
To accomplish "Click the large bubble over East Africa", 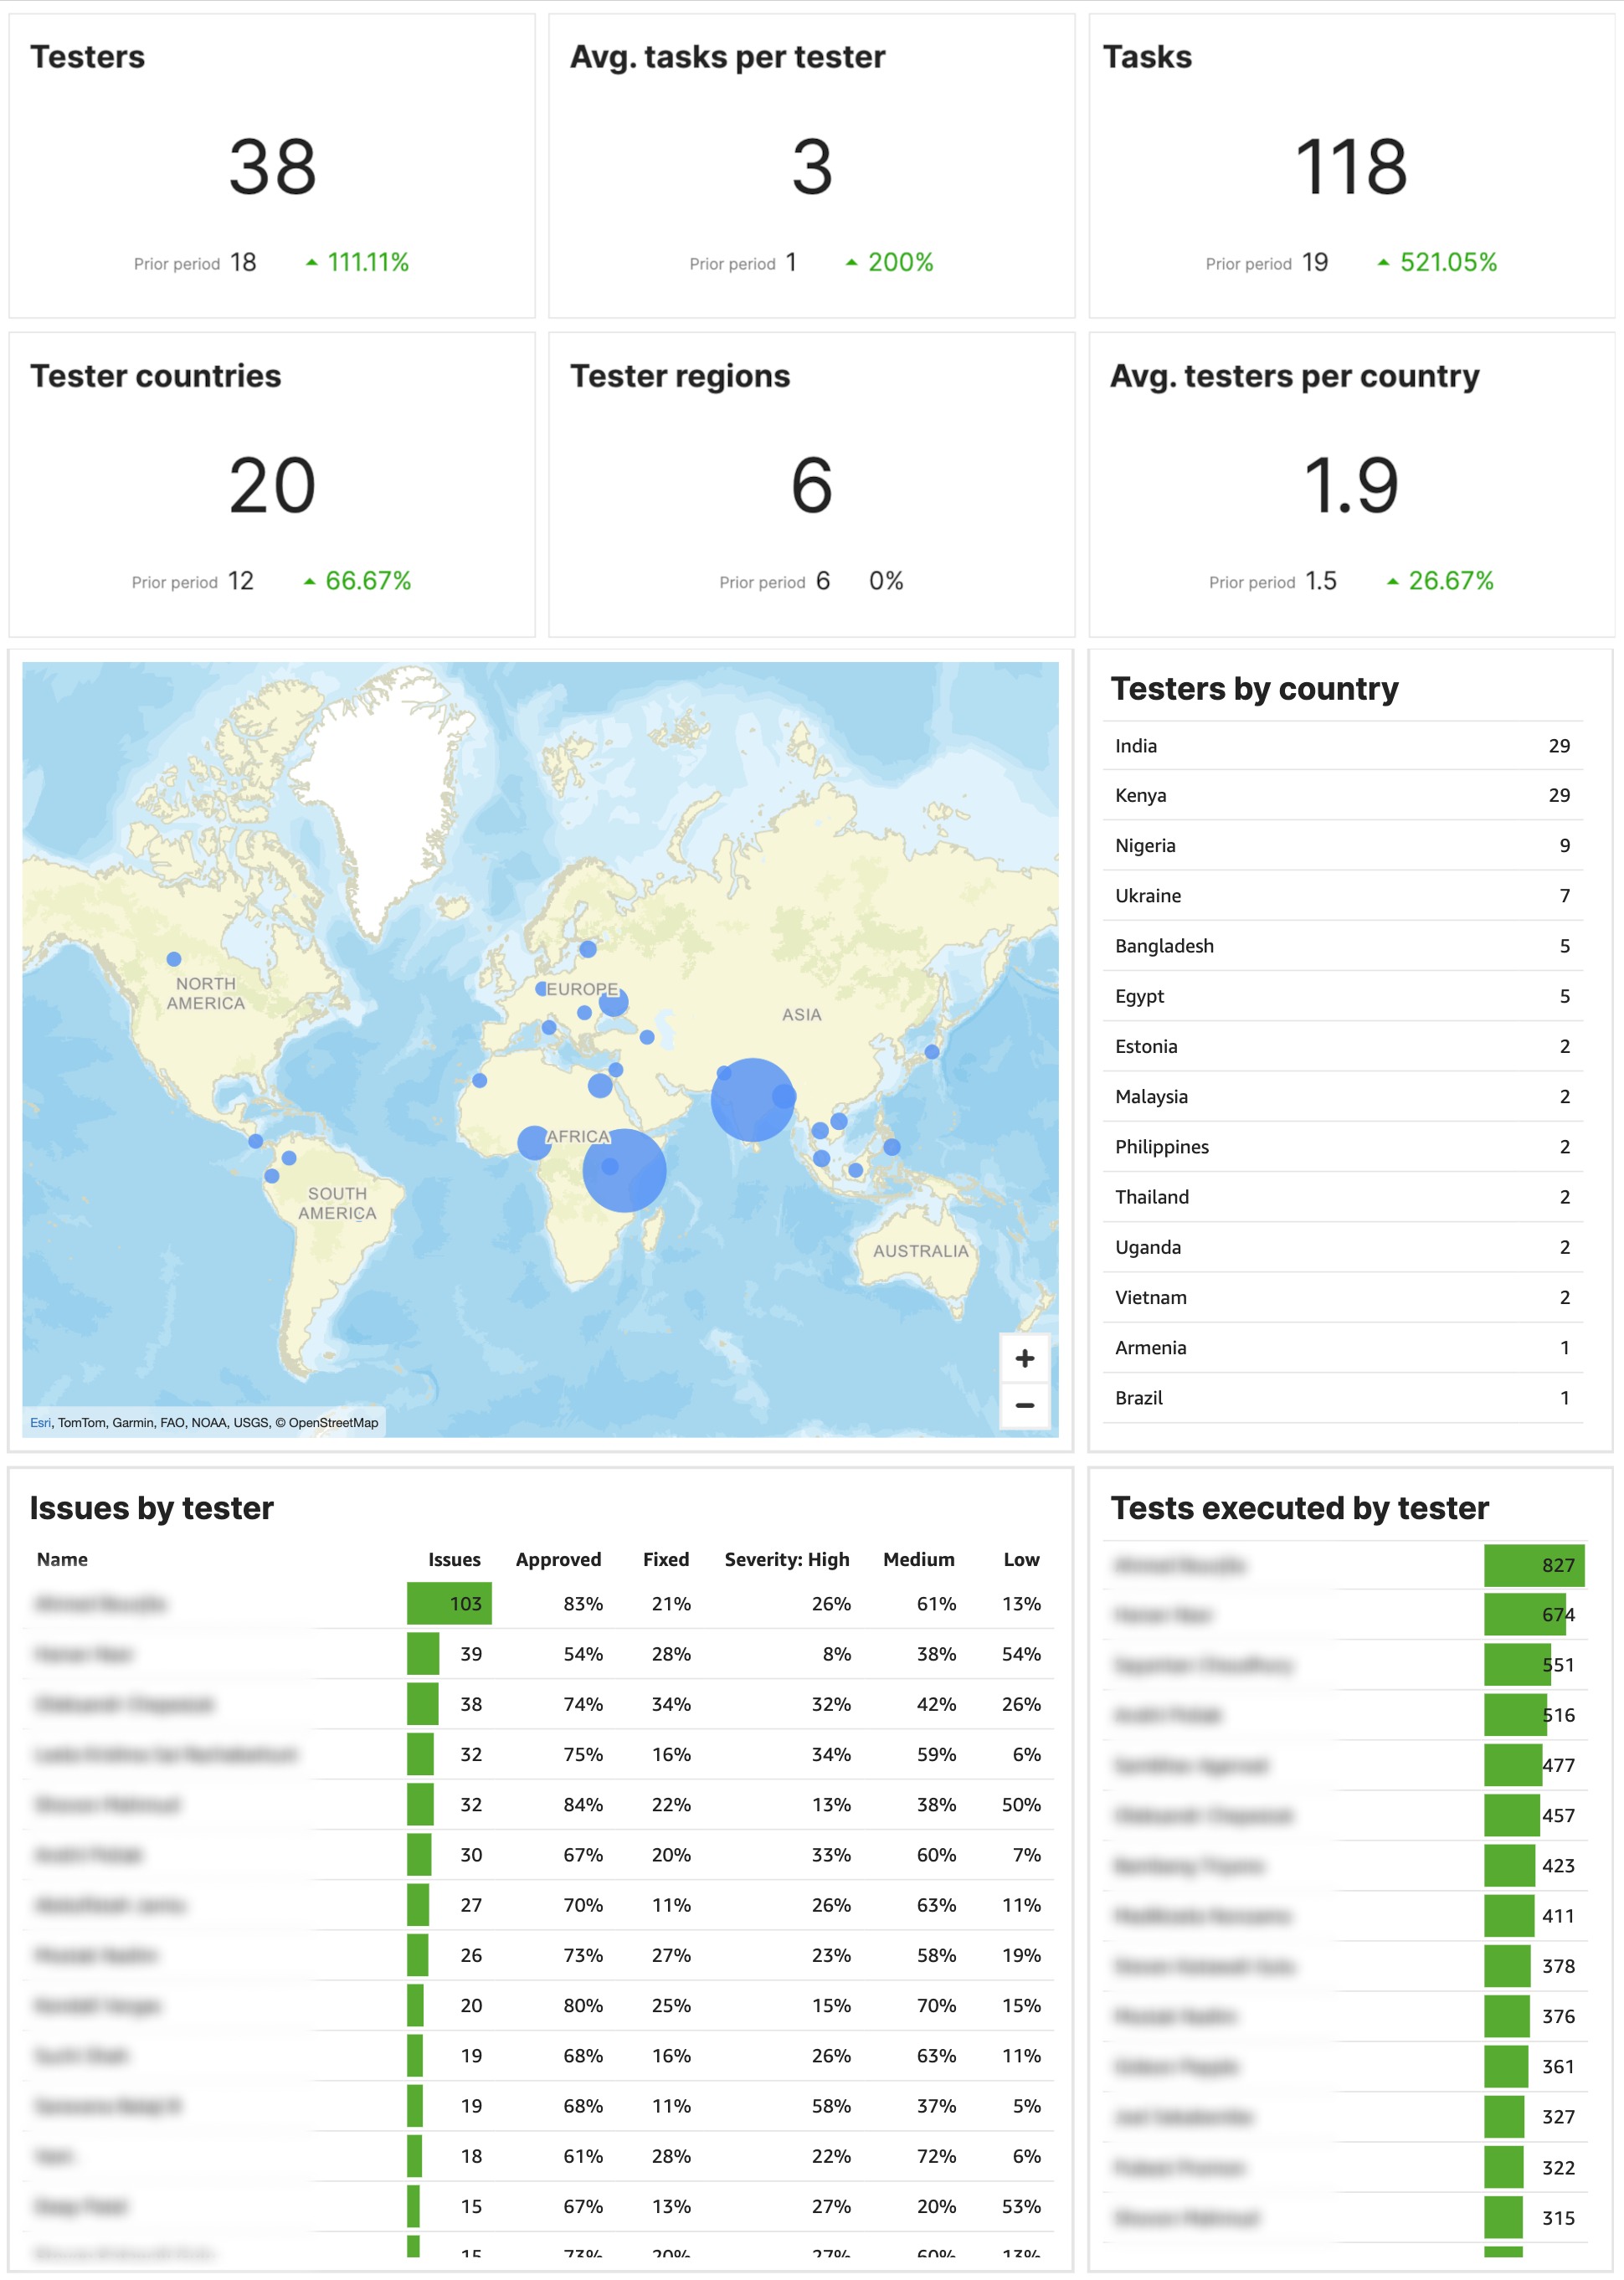I will pyautogui.click(x=625, y=1172).
